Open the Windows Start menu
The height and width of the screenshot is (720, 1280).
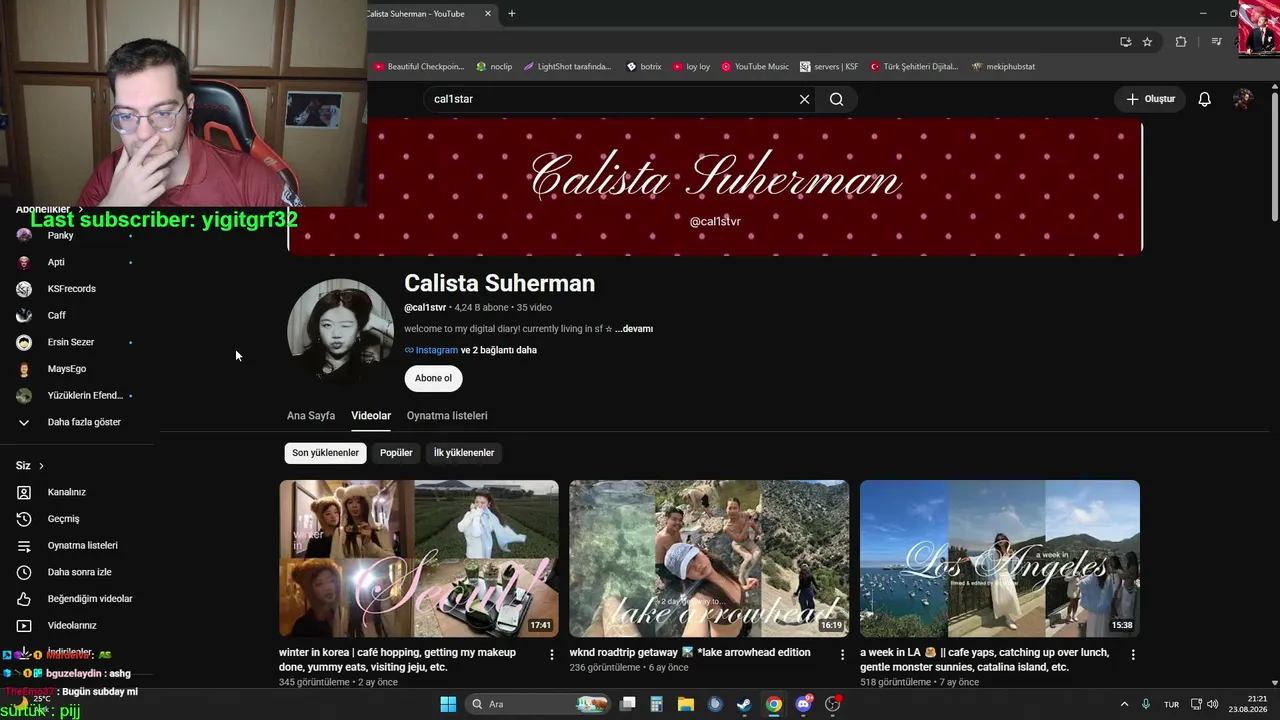[x=448, y=704]
